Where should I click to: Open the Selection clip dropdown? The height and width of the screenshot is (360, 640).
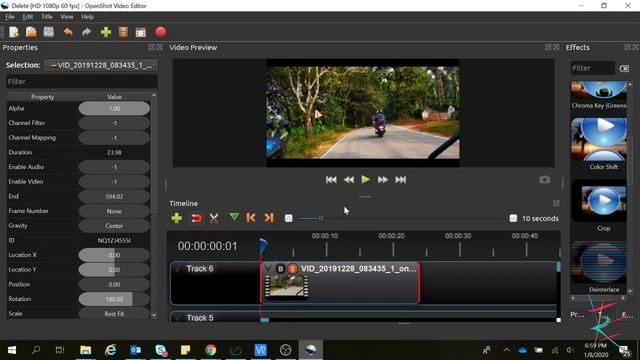tap(101, 65)
